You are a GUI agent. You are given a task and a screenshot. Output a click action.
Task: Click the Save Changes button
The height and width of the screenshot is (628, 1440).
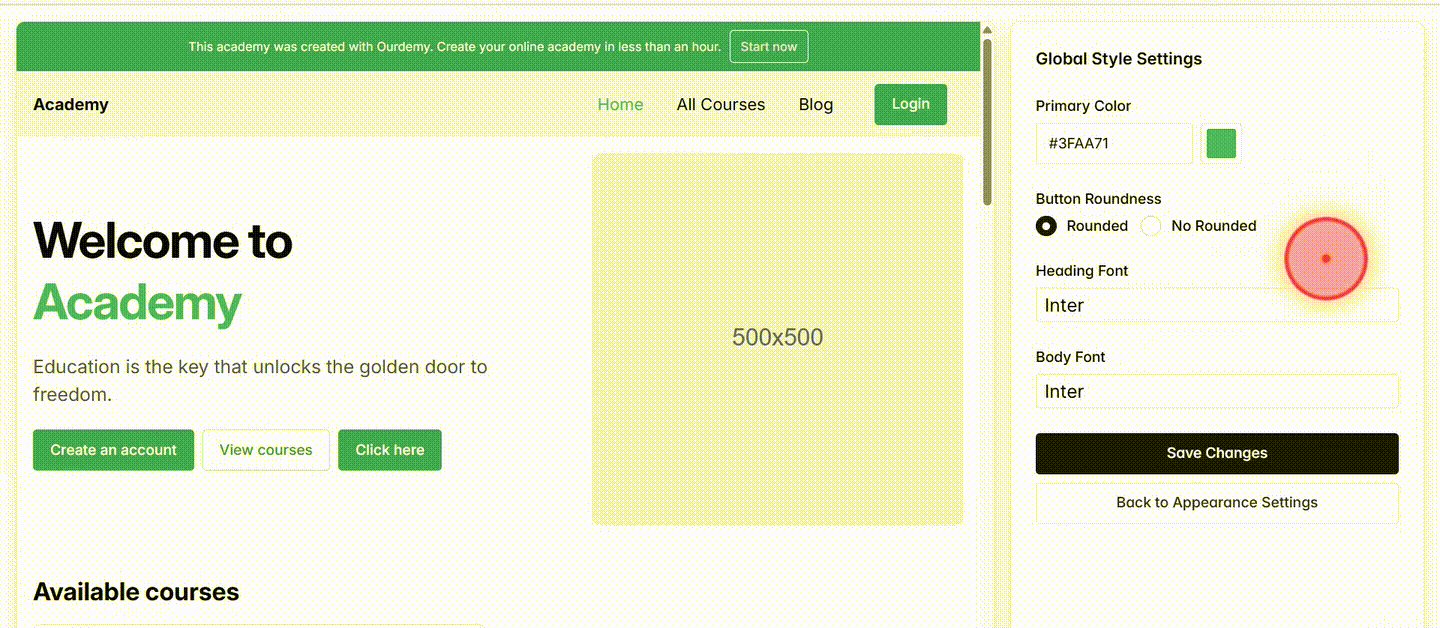point(1216,453)
